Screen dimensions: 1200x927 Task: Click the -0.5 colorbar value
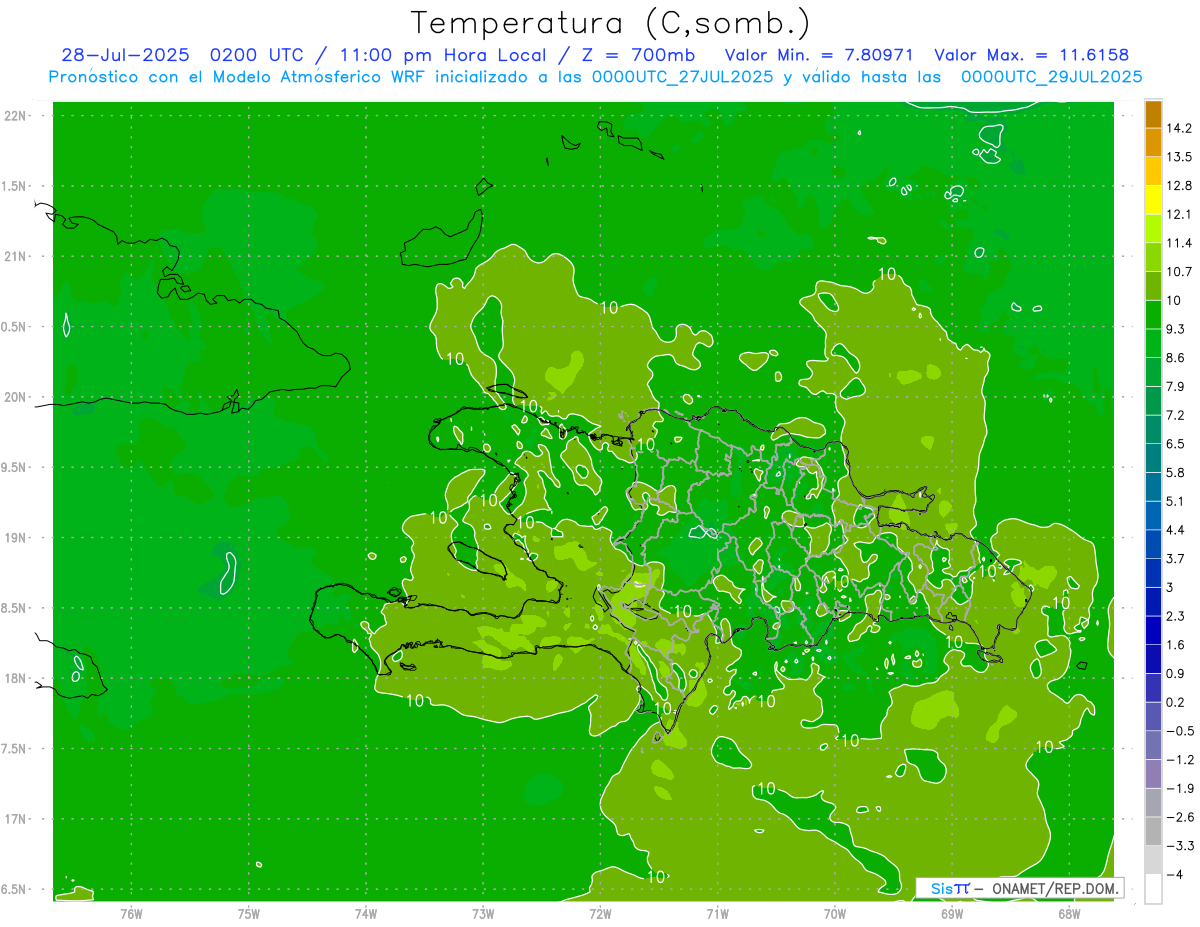[x=1179, y=731]
